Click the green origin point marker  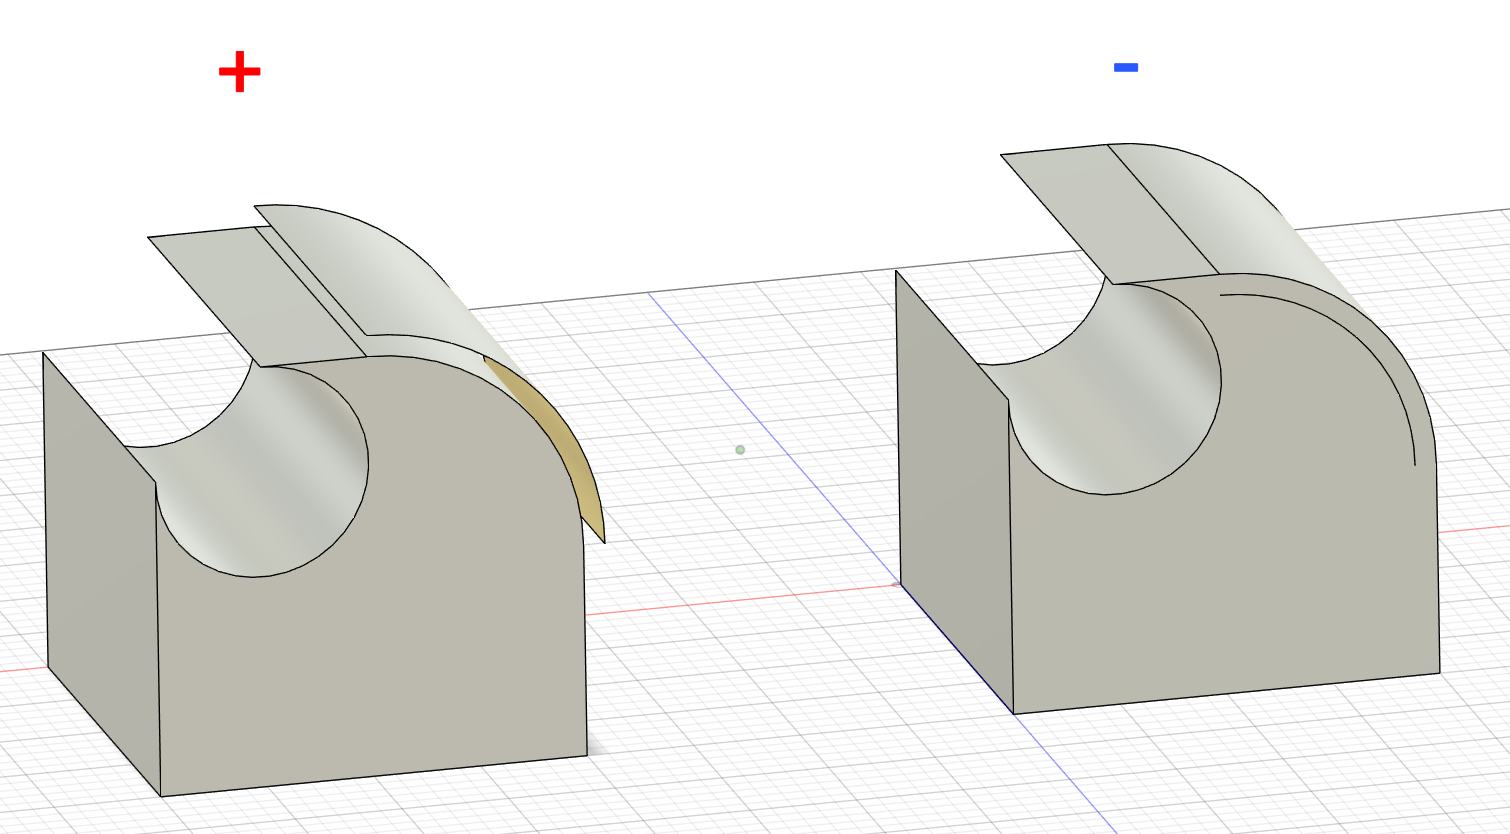(x=740, y=450)
